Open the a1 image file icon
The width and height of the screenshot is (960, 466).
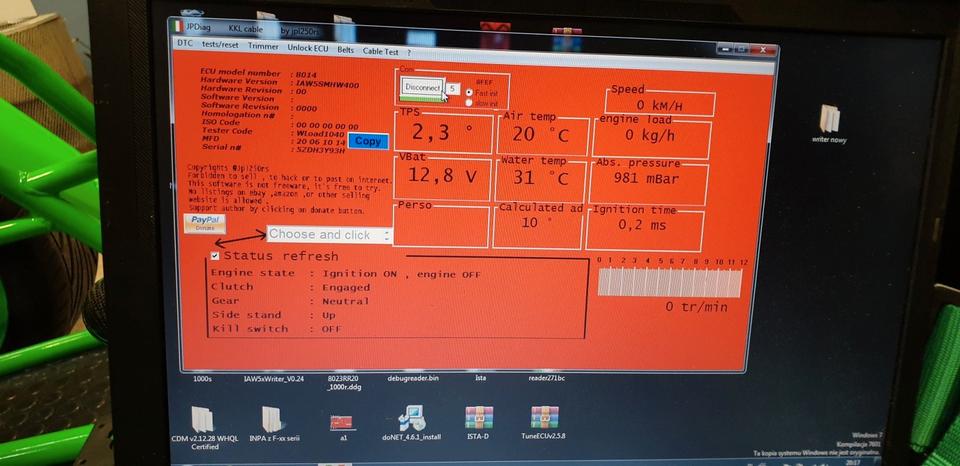(x=342, y=426)
